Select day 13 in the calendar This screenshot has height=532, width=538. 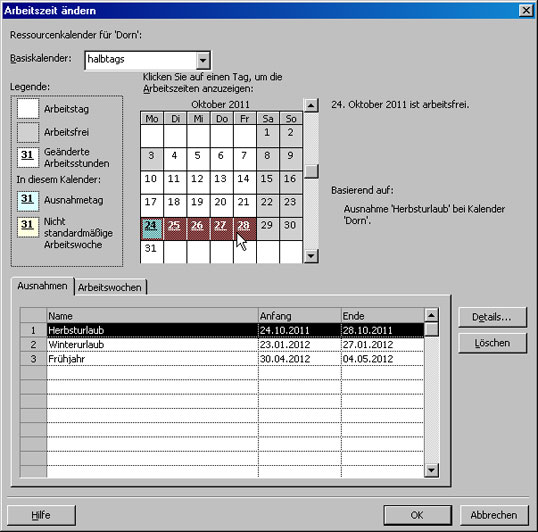221,182
